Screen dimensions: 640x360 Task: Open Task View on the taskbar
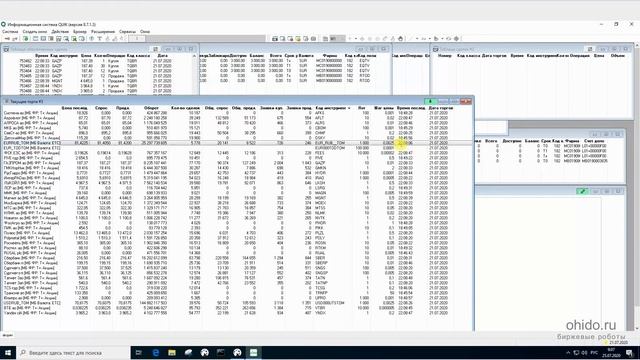139,353
